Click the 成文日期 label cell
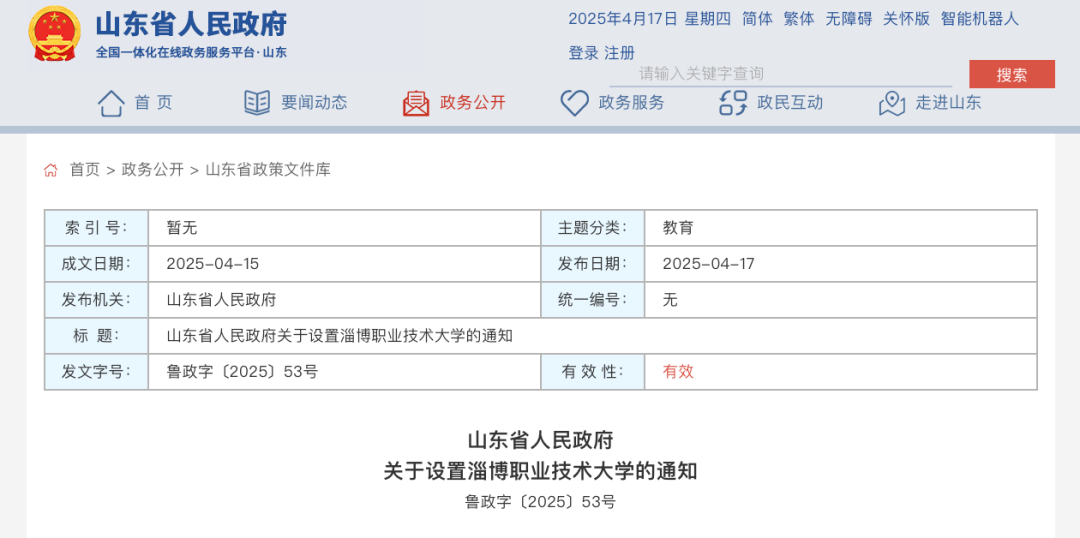Image resolution: width=1080 pixels, height=538 pixels. (x=96, y=264)
